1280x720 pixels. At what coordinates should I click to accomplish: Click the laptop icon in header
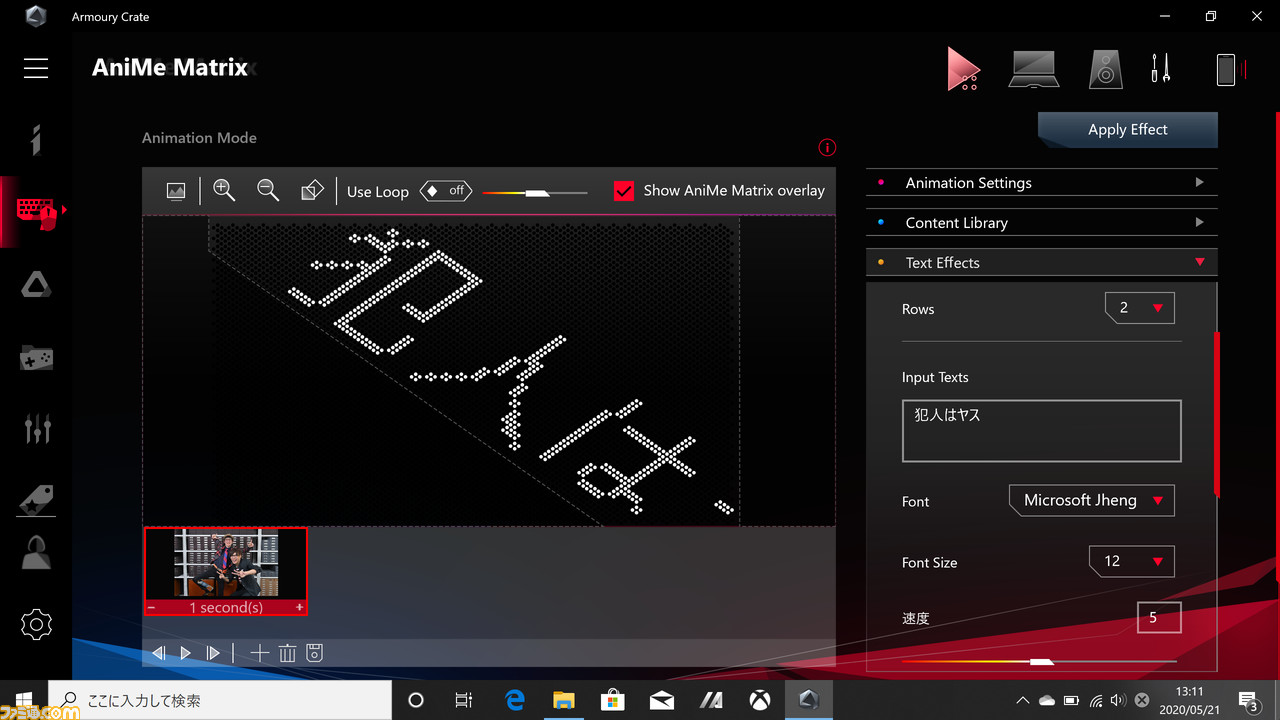click(x=1034, y=69)
